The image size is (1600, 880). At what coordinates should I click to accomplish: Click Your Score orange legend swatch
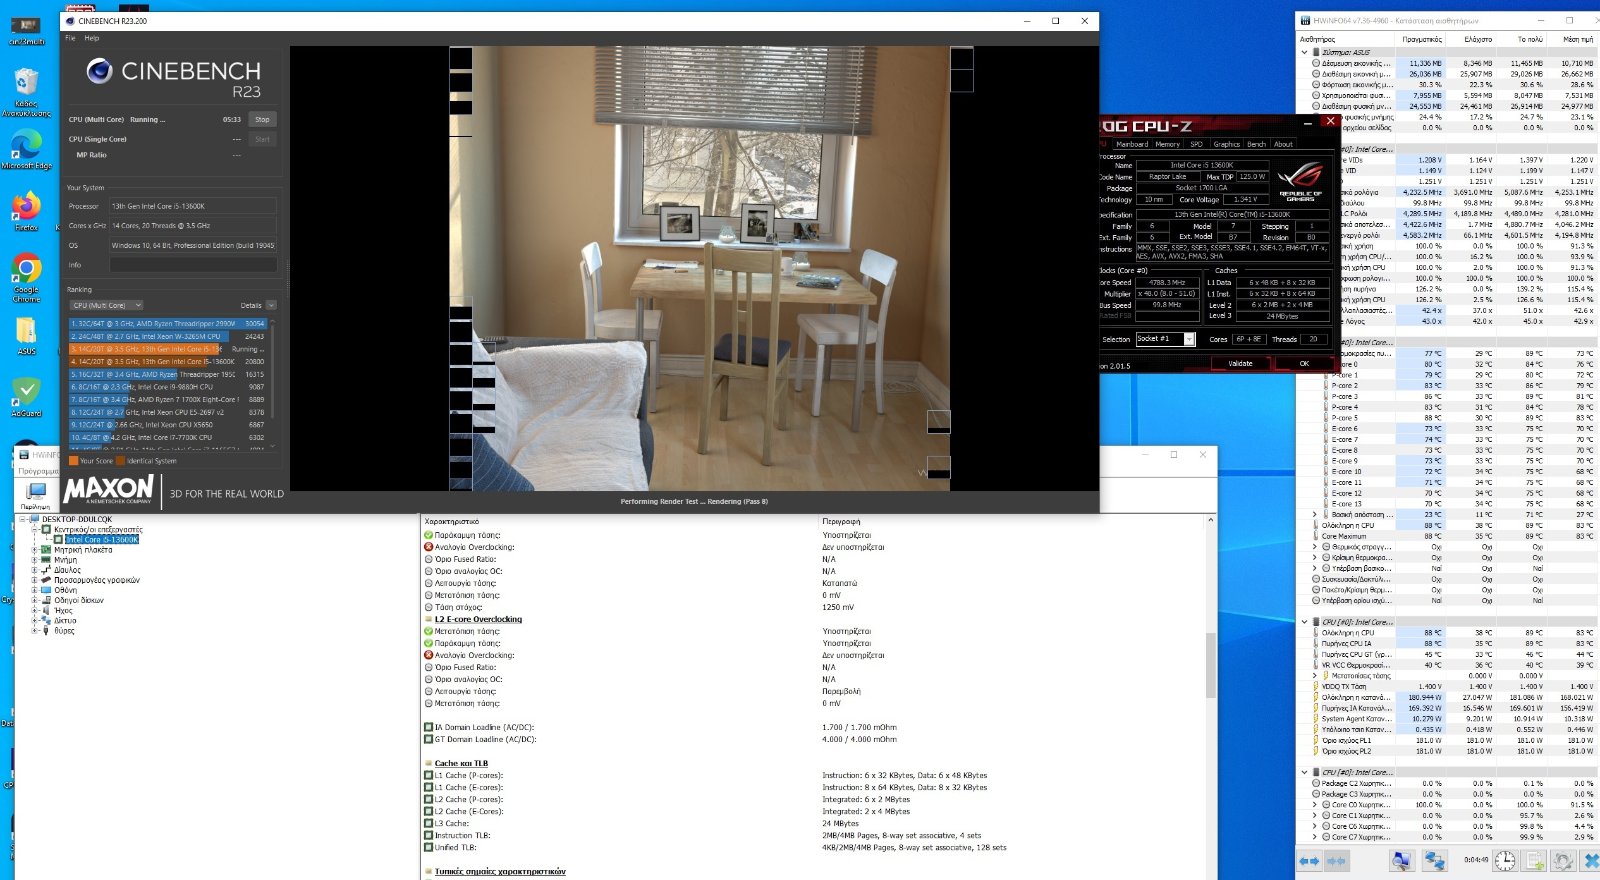(x=73, y=461)
